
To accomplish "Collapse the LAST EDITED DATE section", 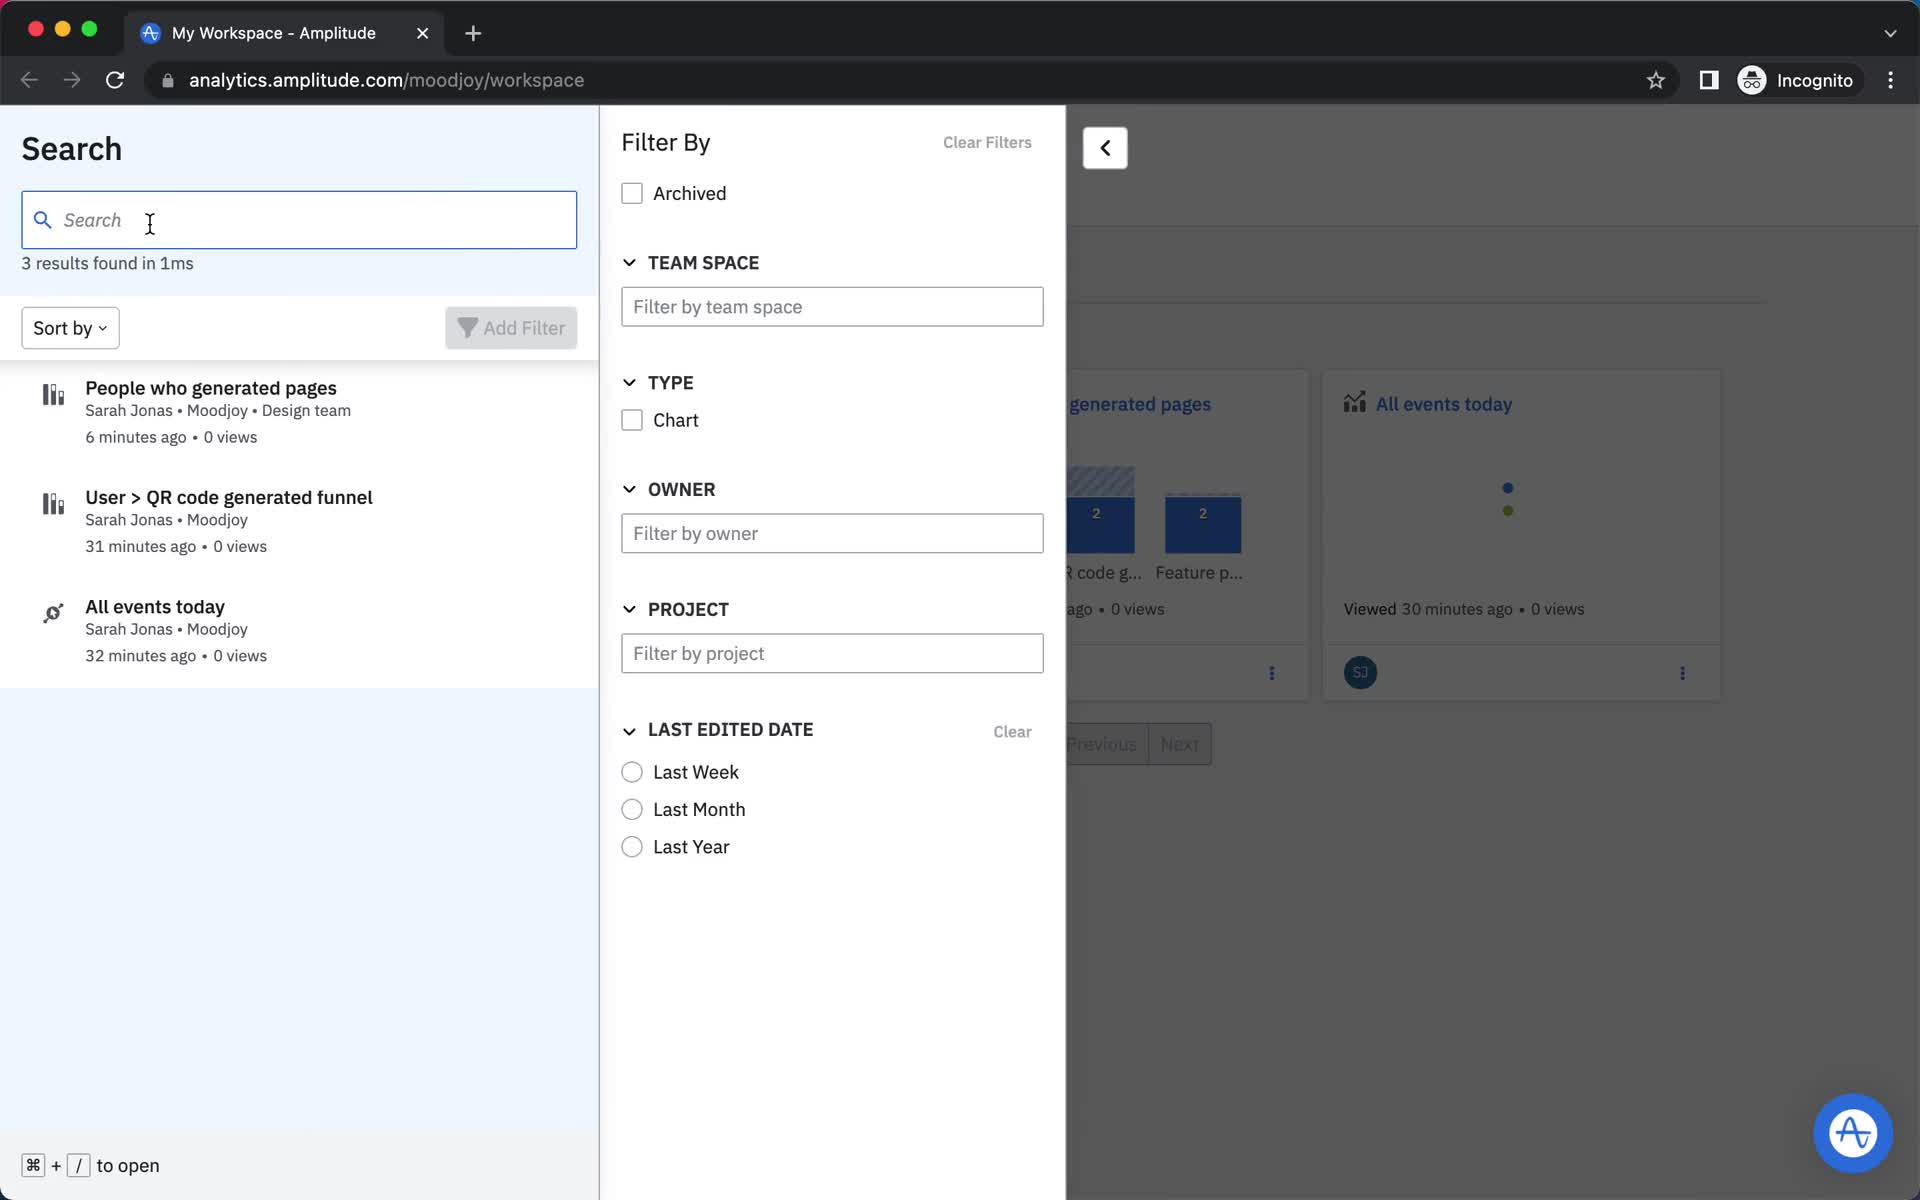I will point(629,730).
